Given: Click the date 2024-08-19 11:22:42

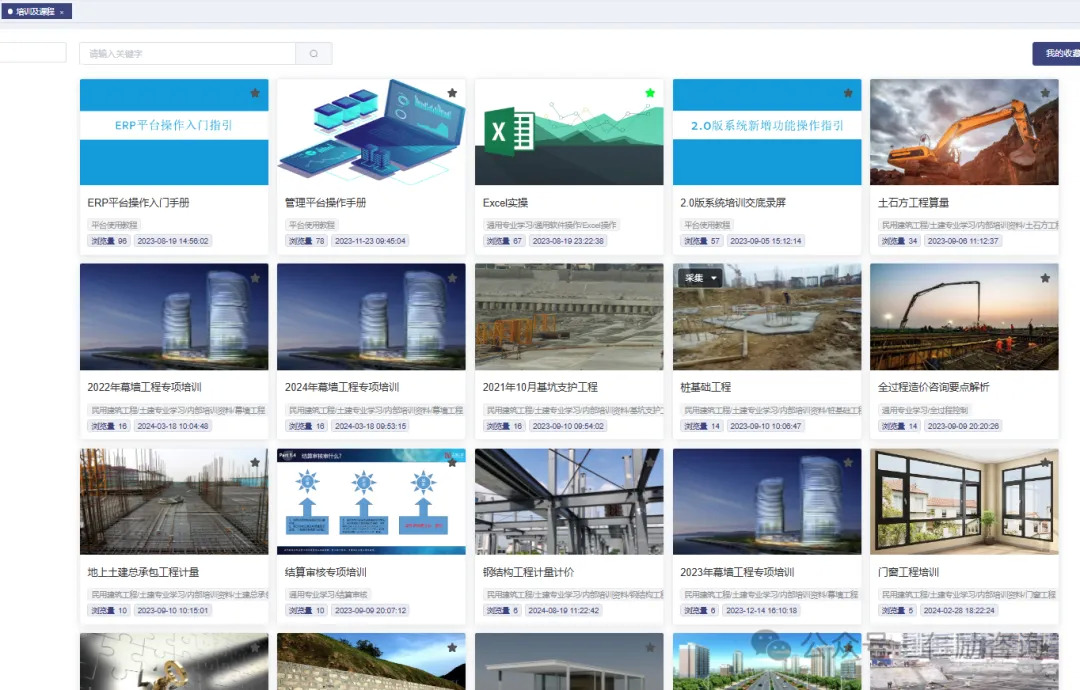Looking at the screenshot, I should 563,611.
